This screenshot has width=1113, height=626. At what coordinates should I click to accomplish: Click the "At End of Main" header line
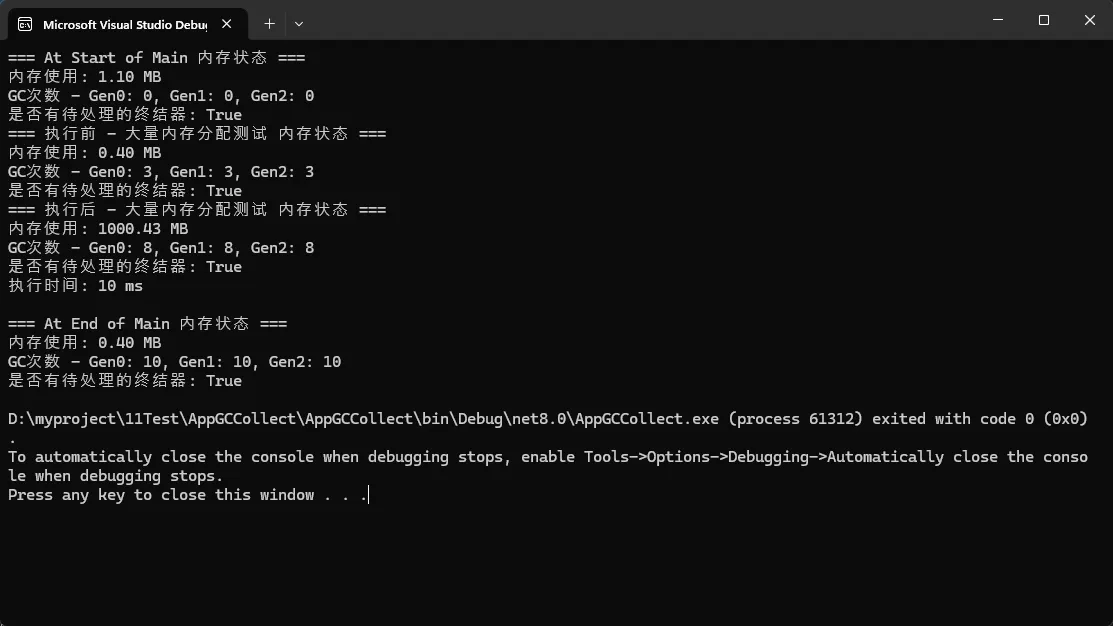(147, 324)
